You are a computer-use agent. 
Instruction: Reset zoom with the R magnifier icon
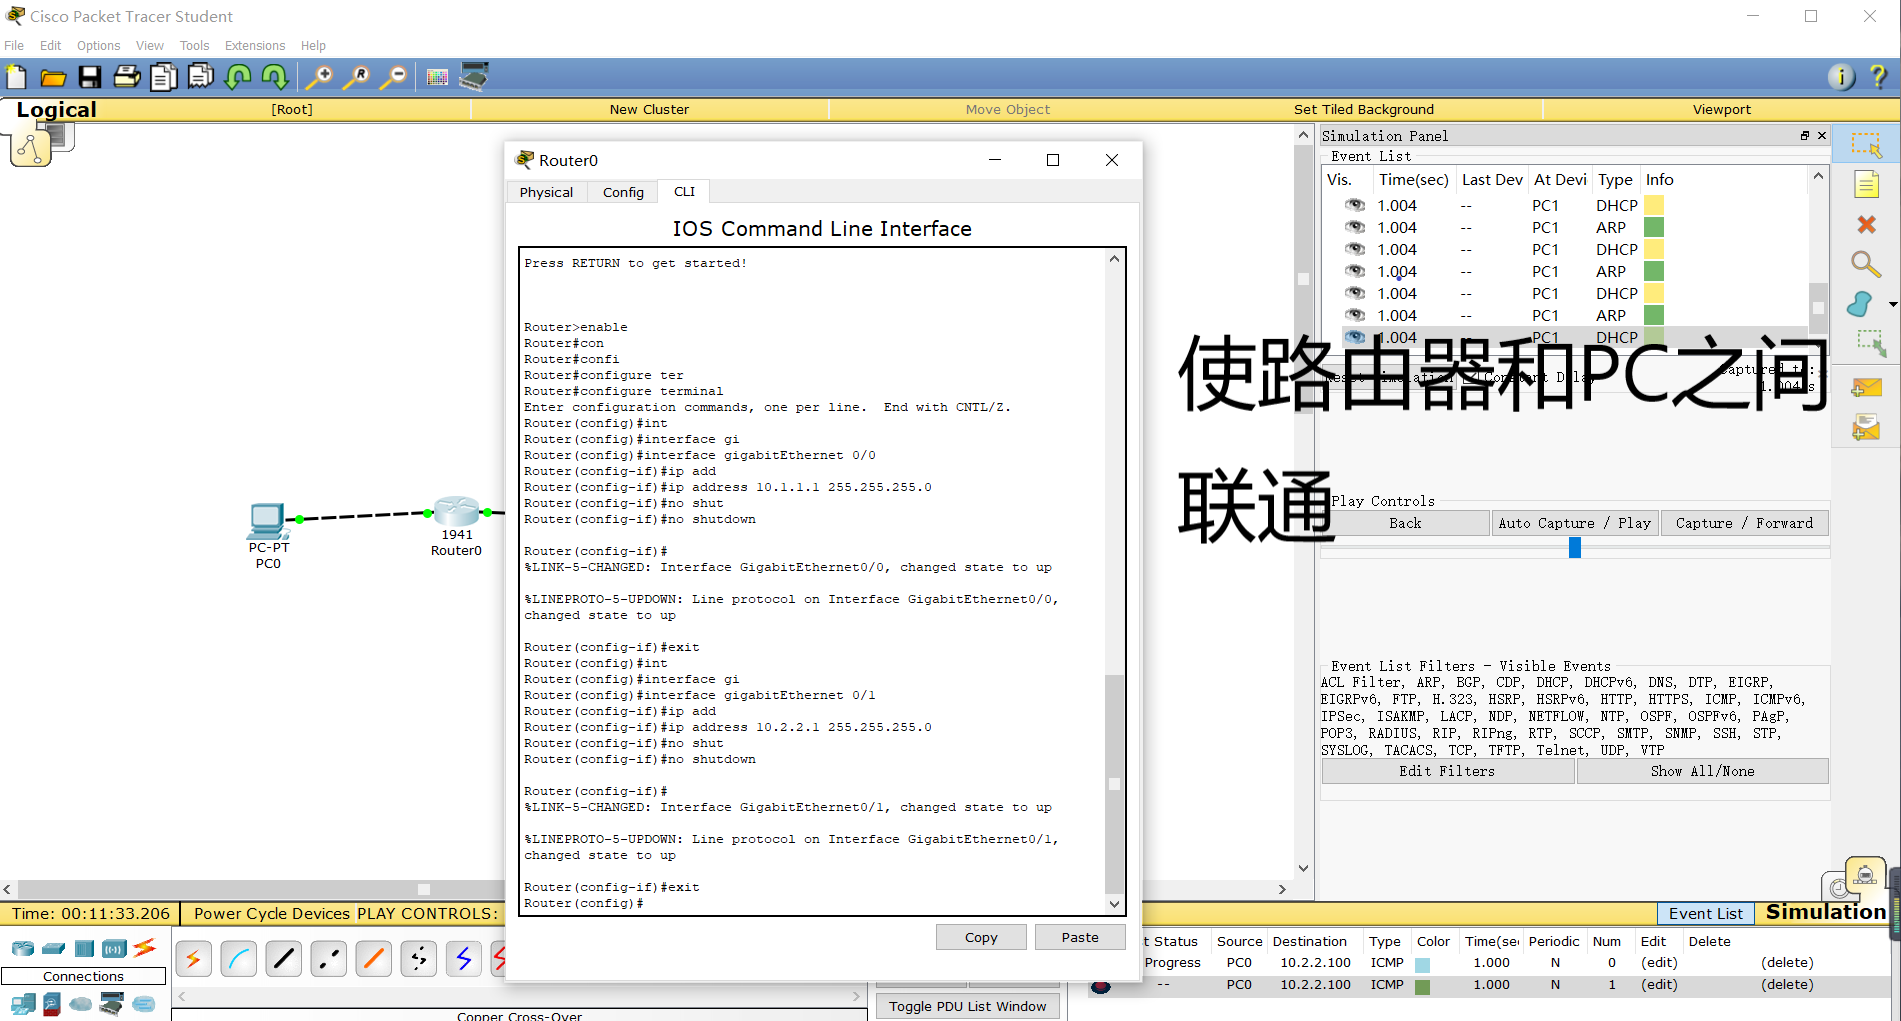point(356,77)
